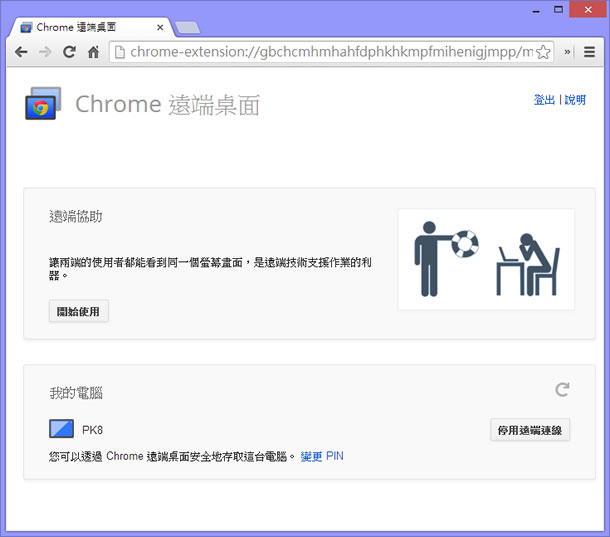This screenshot has height=537, width=610.
Task: Click the PK8 computer icon
Action: point(61,429)
